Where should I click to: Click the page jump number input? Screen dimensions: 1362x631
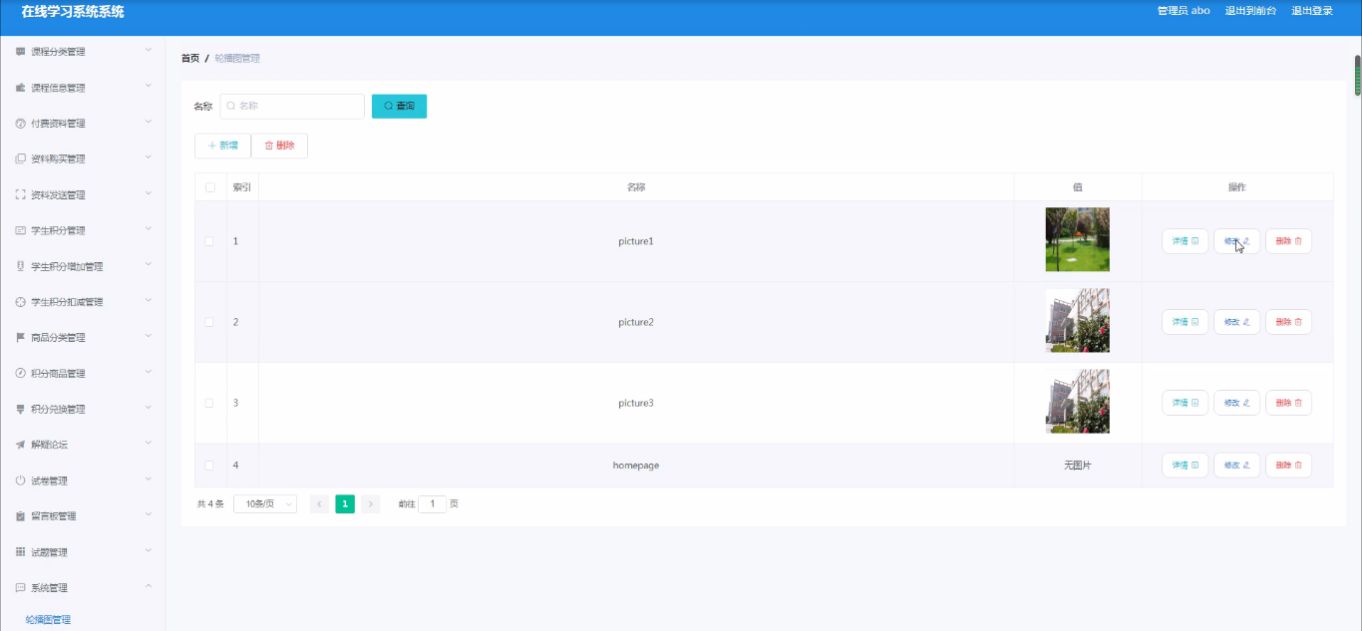[432, 504]
